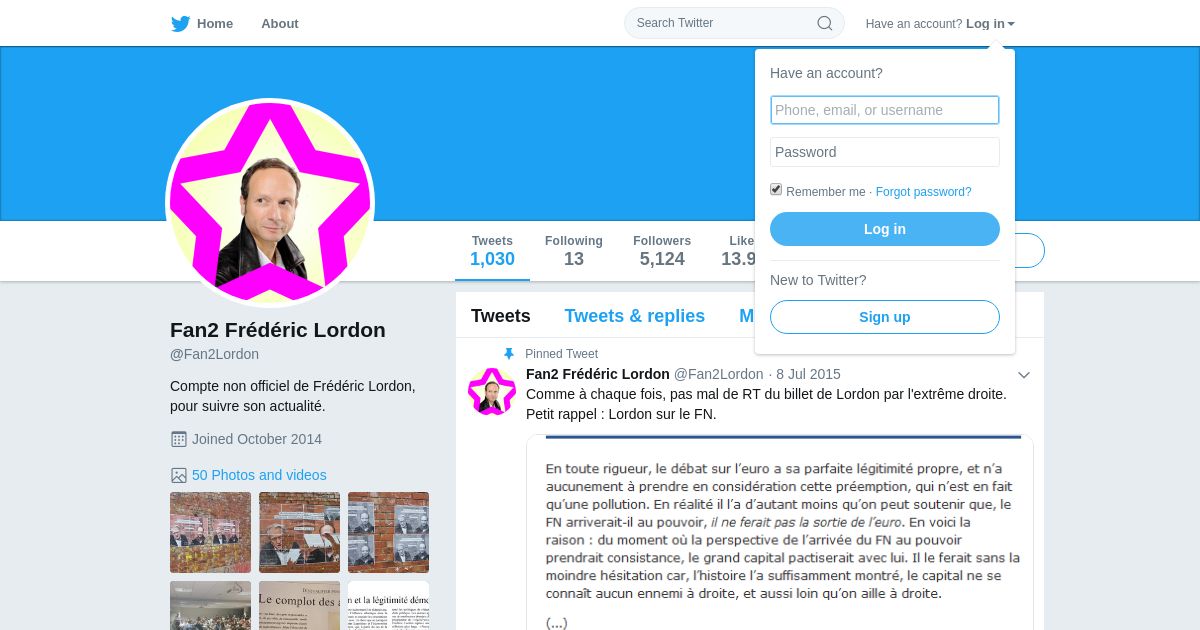
Task: Open the first photo thumbnail in media grid
Action: coord(210,532)
